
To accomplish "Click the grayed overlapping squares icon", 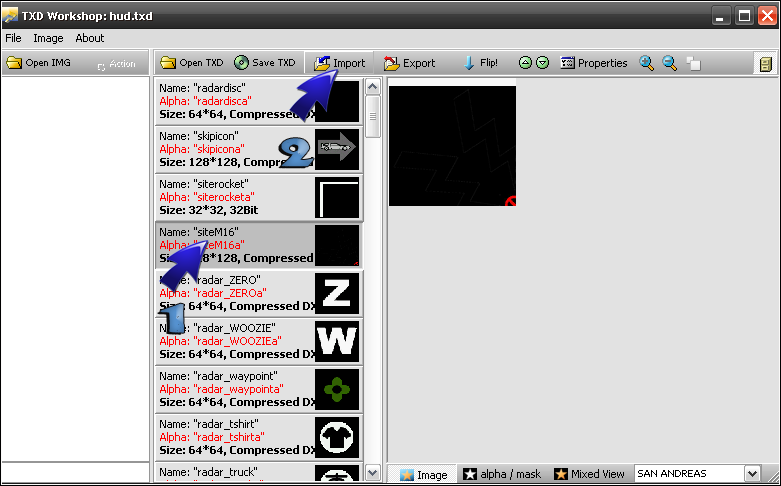I will (x=693, y=64).
